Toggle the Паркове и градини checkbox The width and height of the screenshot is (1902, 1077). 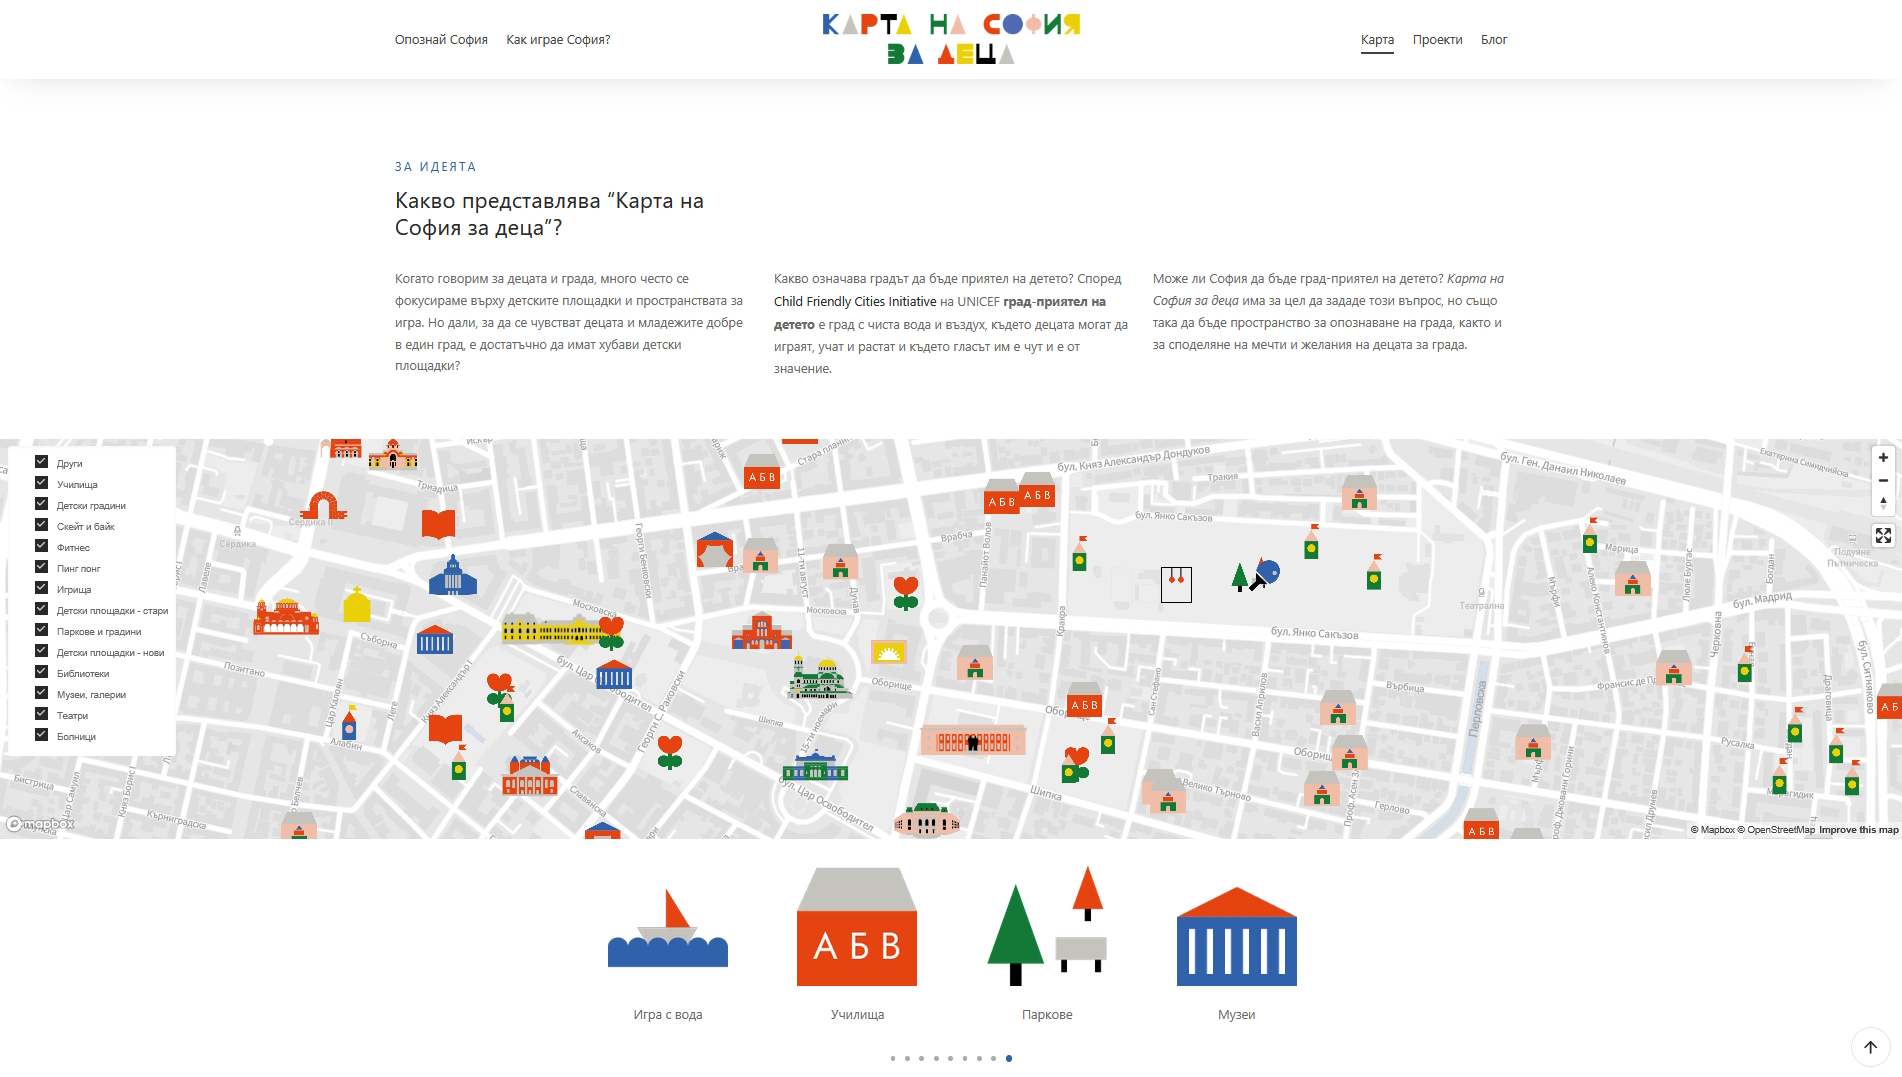[x=41, y=630]
